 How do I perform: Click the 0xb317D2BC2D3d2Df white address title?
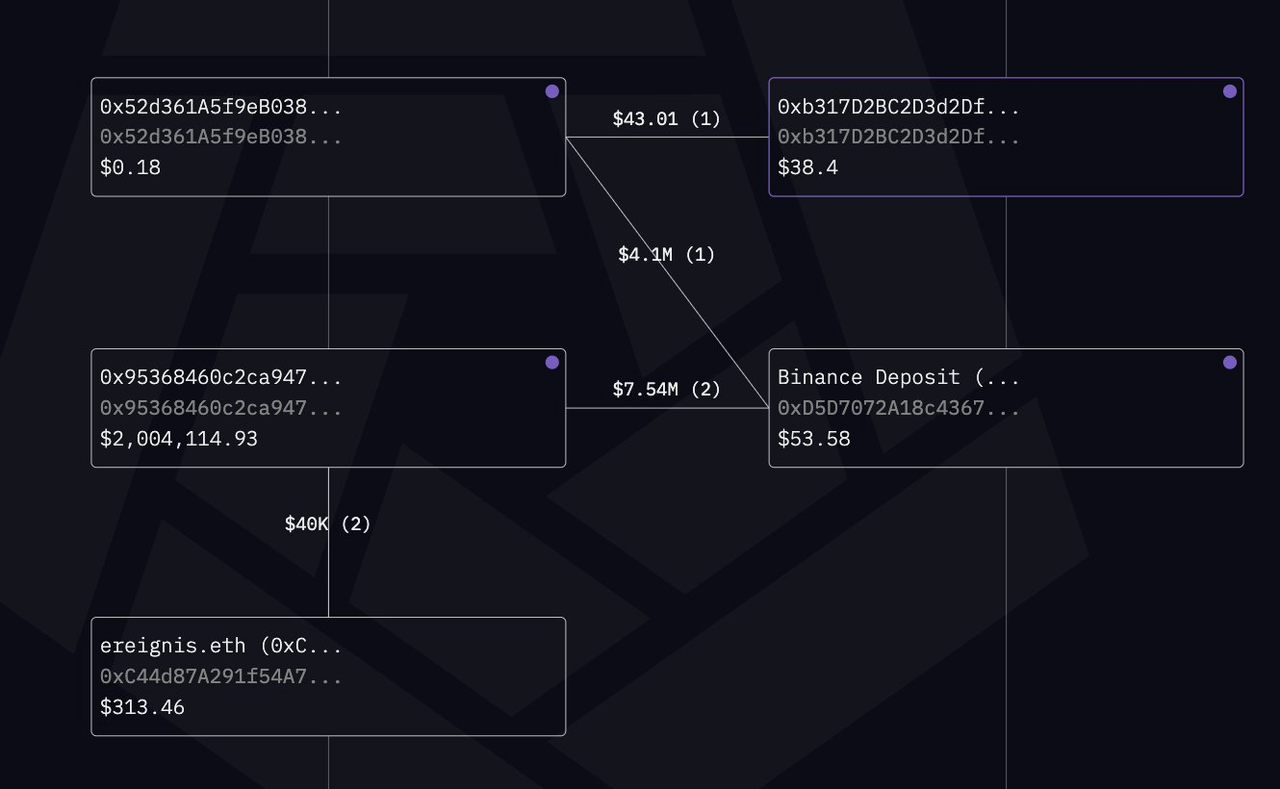898,106
